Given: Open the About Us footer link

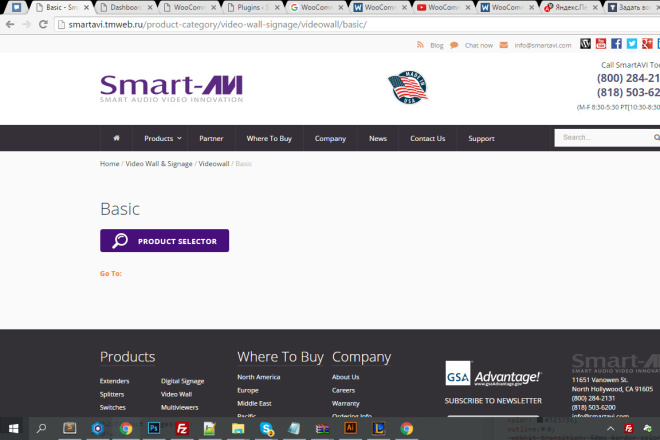Looking at the screenshot, I should click(346, 377).
